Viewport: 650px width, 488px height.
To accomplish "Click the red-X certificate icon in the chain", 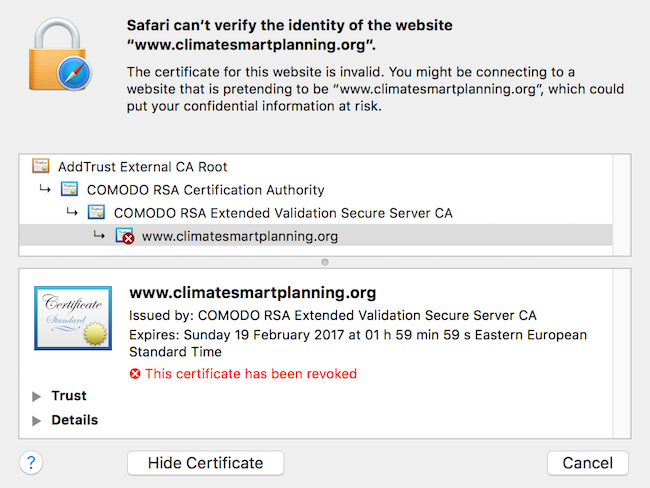I will click(x=125, y=237).
